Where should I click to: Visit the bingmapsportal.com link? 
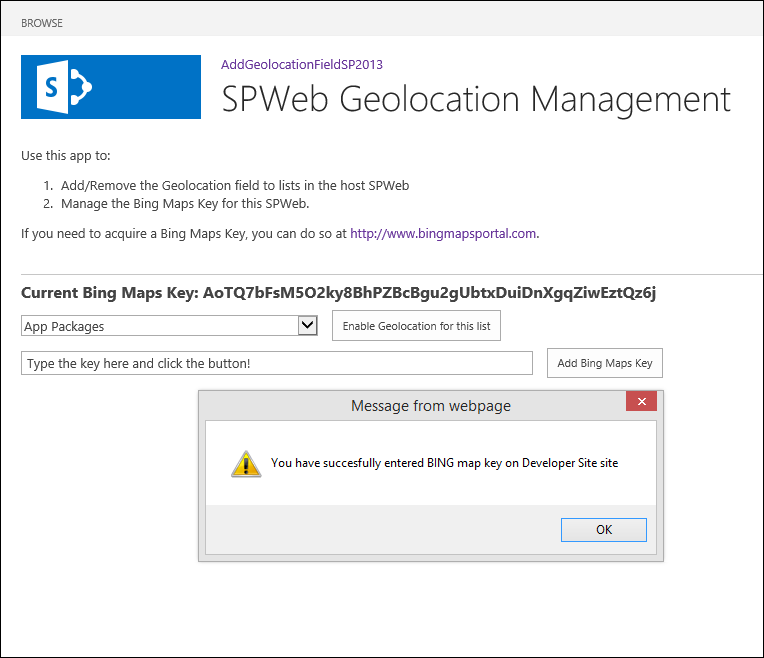click(x=443, y=233)
